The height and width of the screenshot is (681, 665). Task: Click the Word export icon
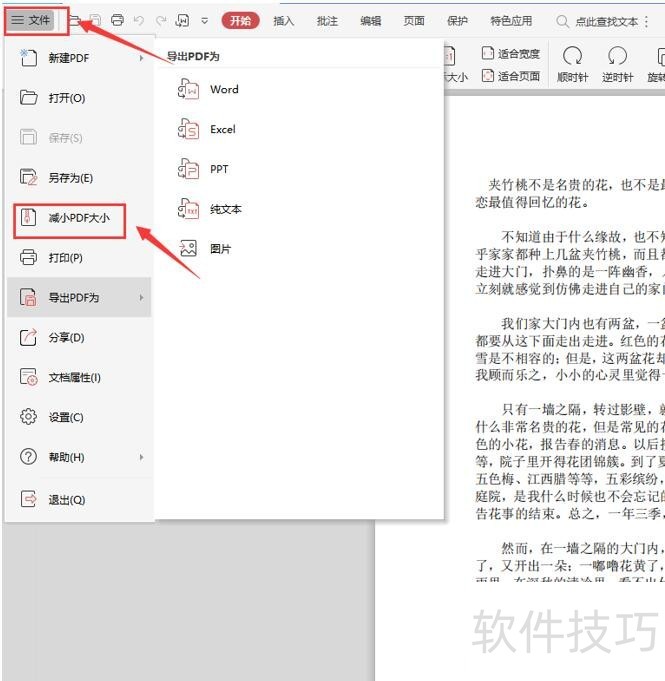(188, 89)
